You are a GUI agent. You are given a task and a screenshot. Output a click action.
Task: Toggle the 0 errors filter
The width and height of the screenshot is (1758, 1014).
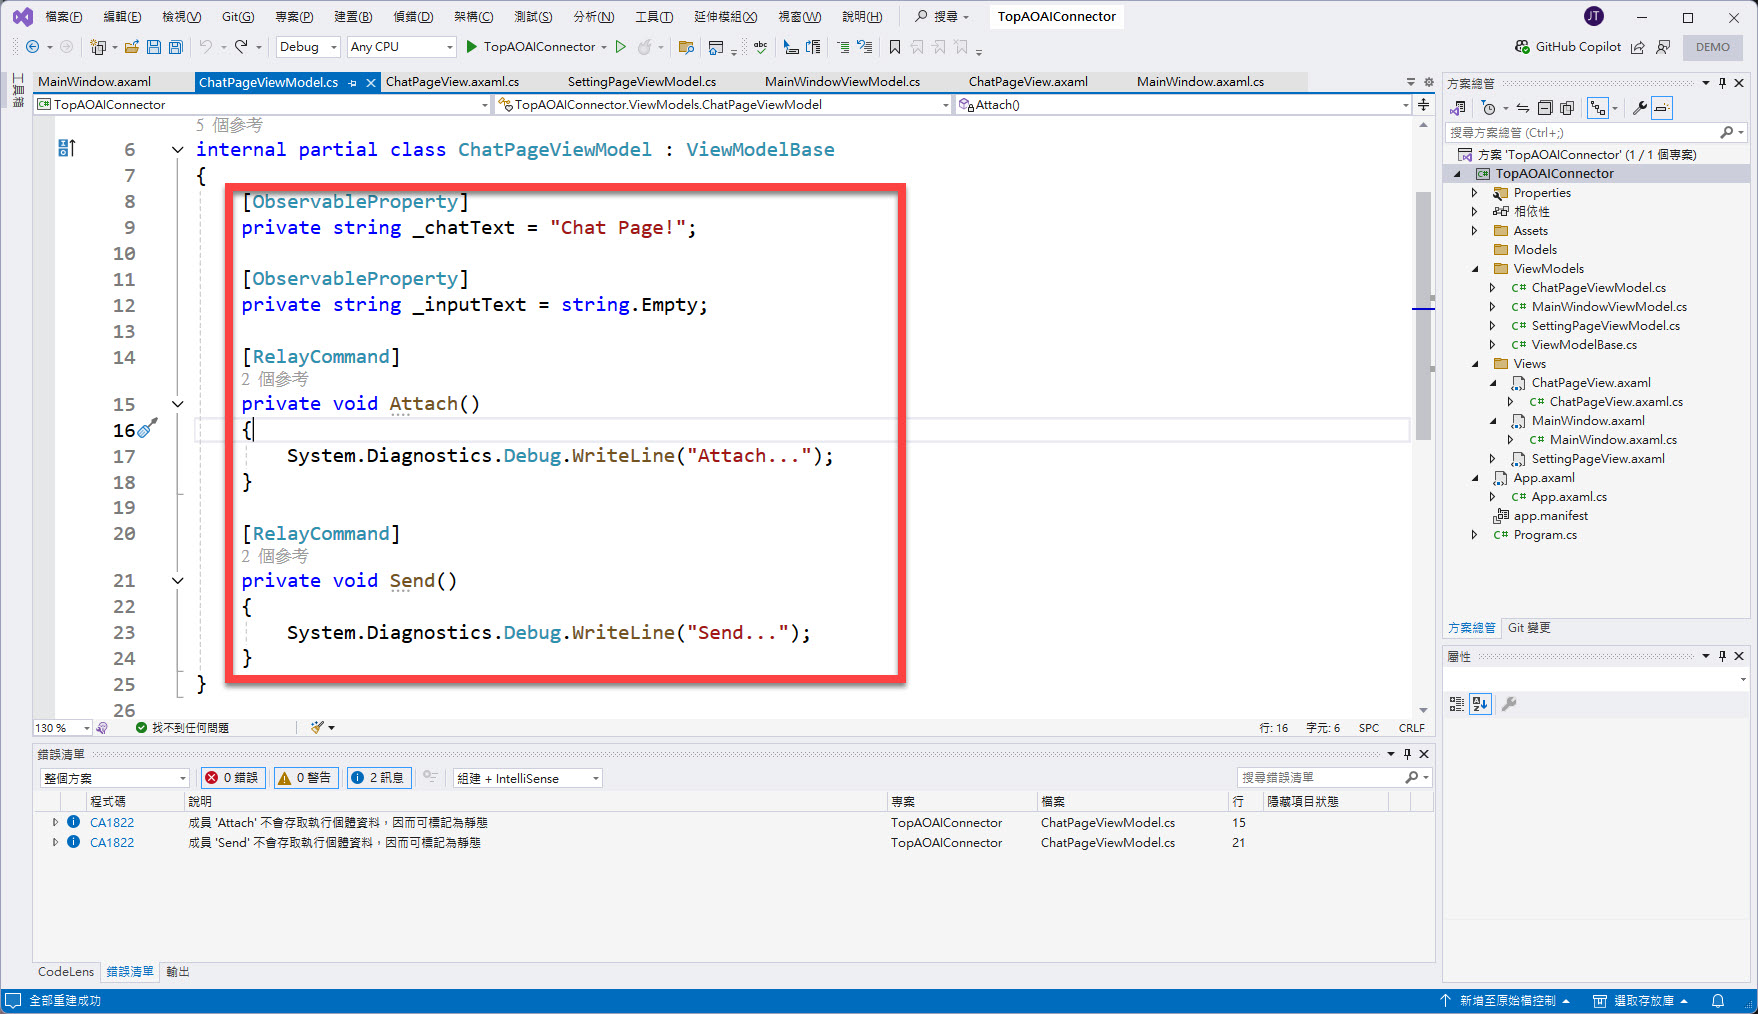coord(232,778)
